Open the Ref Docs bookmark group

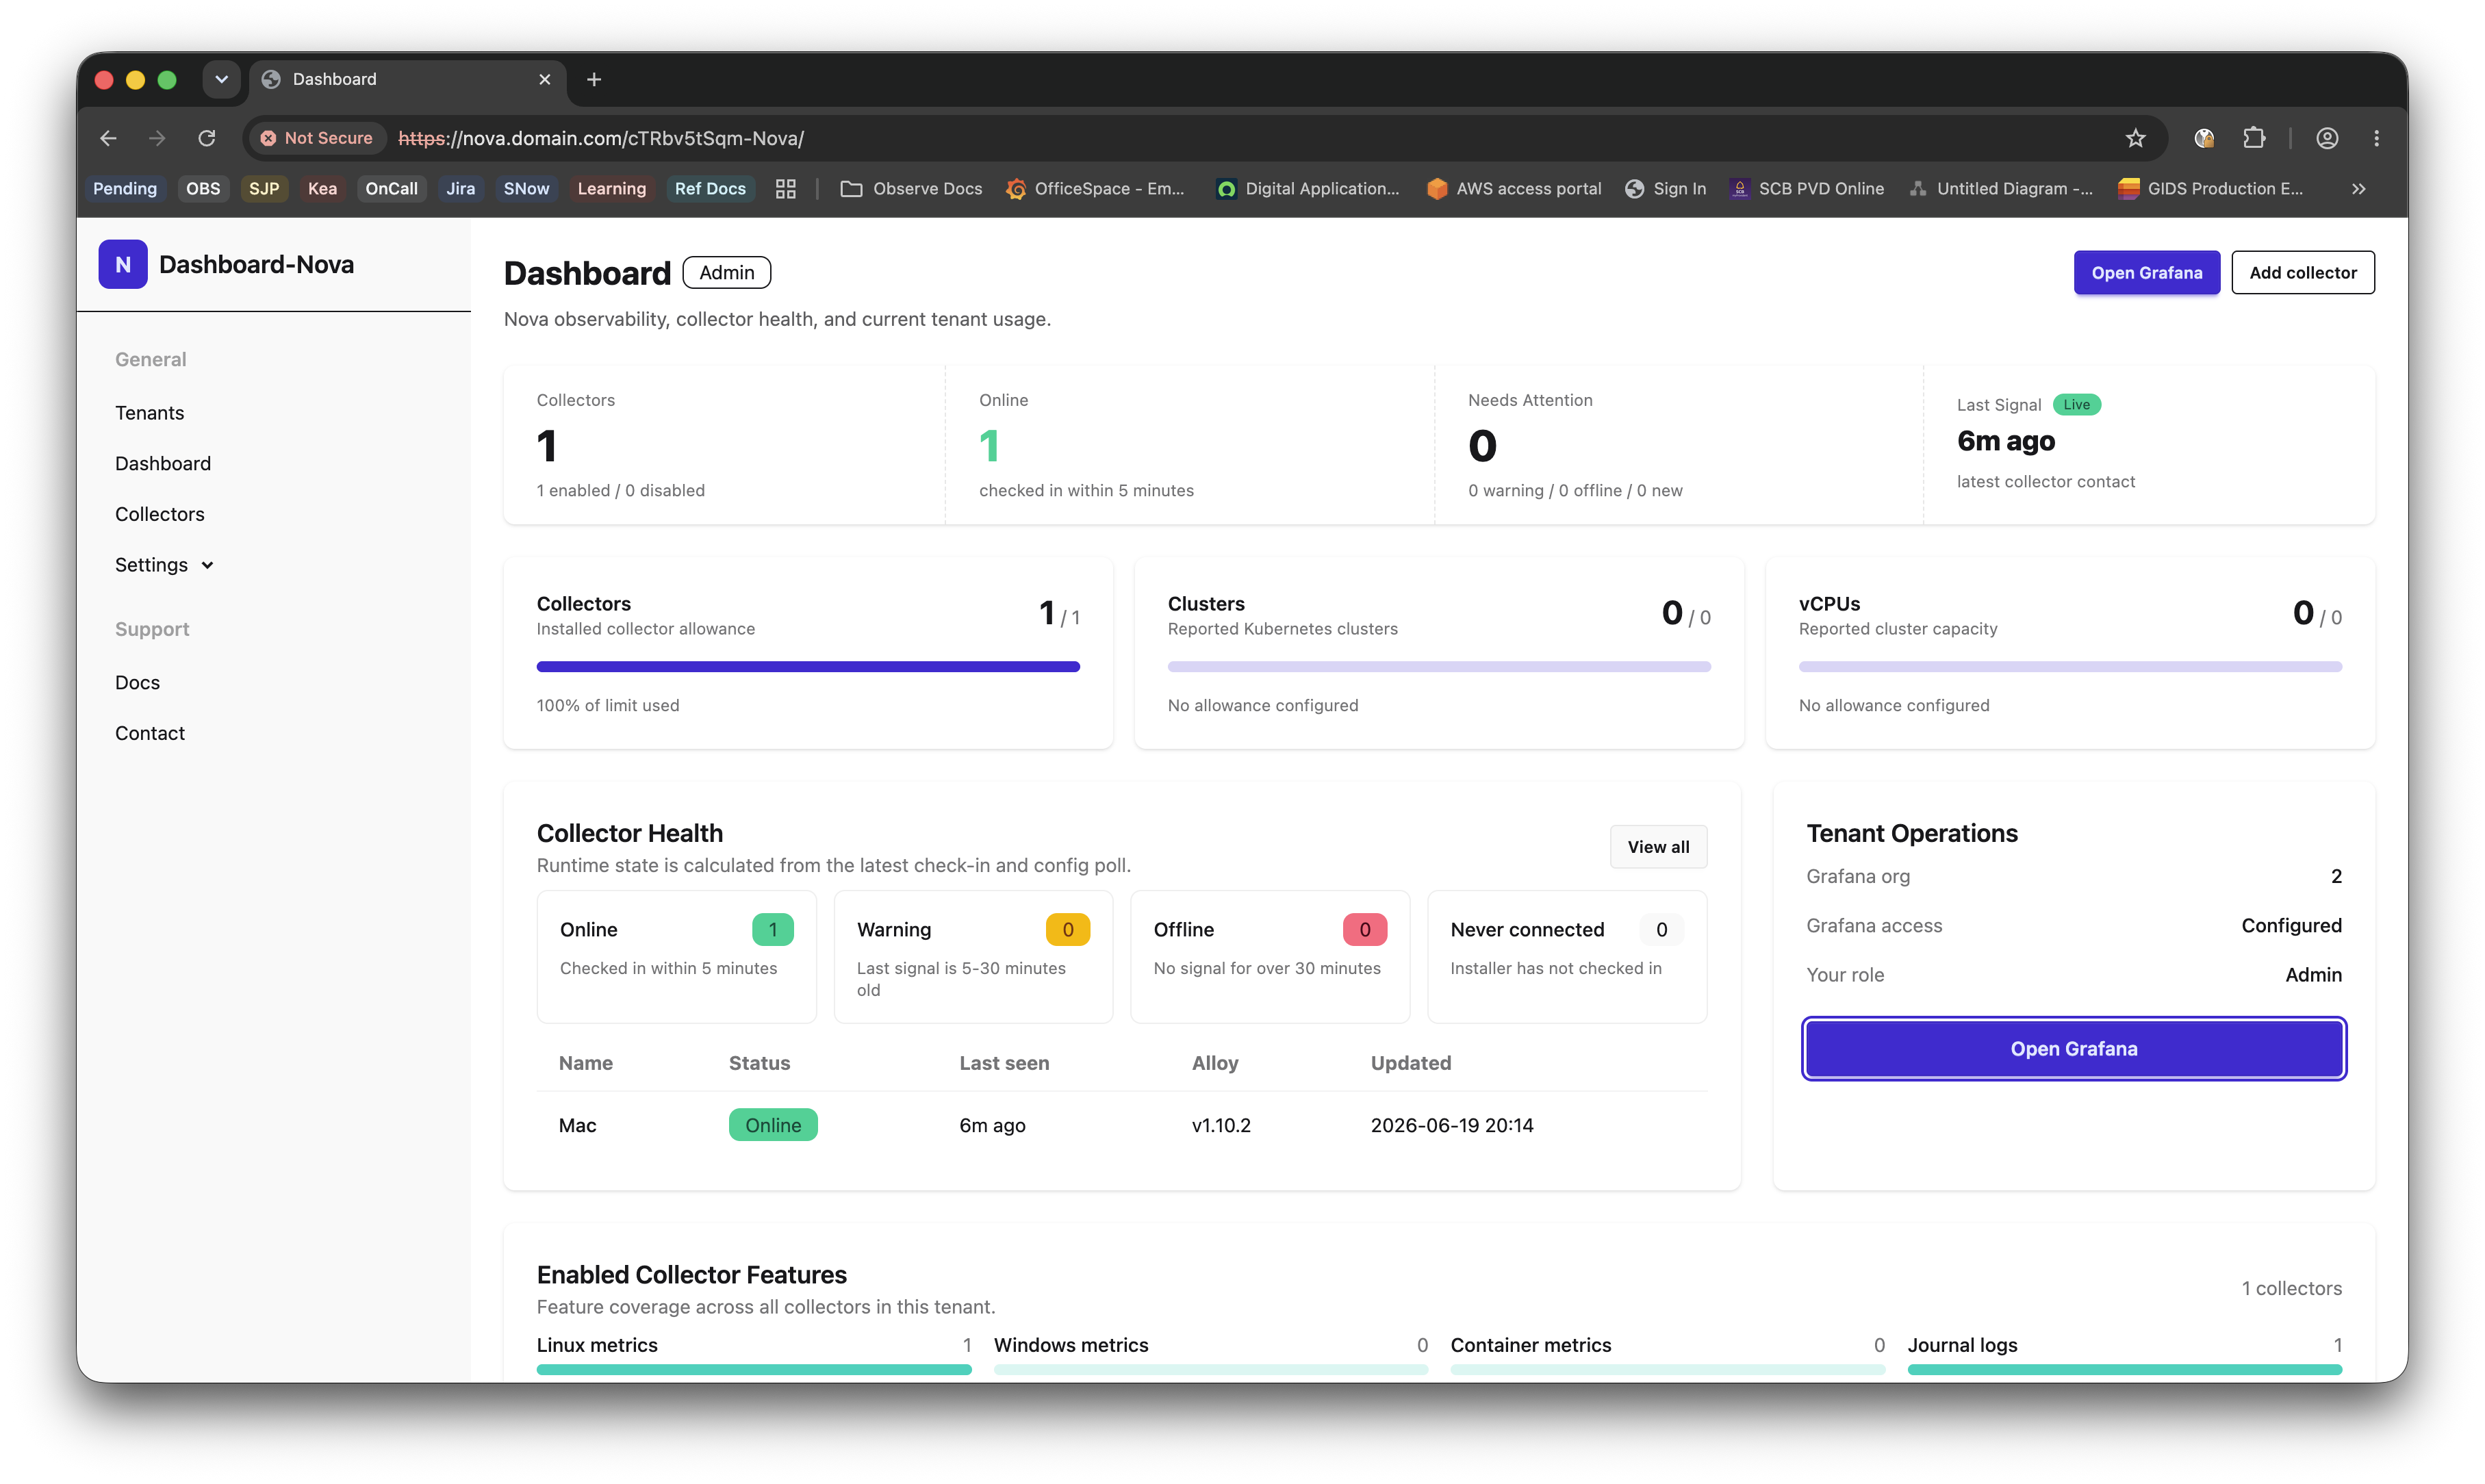tap(710, 189)
